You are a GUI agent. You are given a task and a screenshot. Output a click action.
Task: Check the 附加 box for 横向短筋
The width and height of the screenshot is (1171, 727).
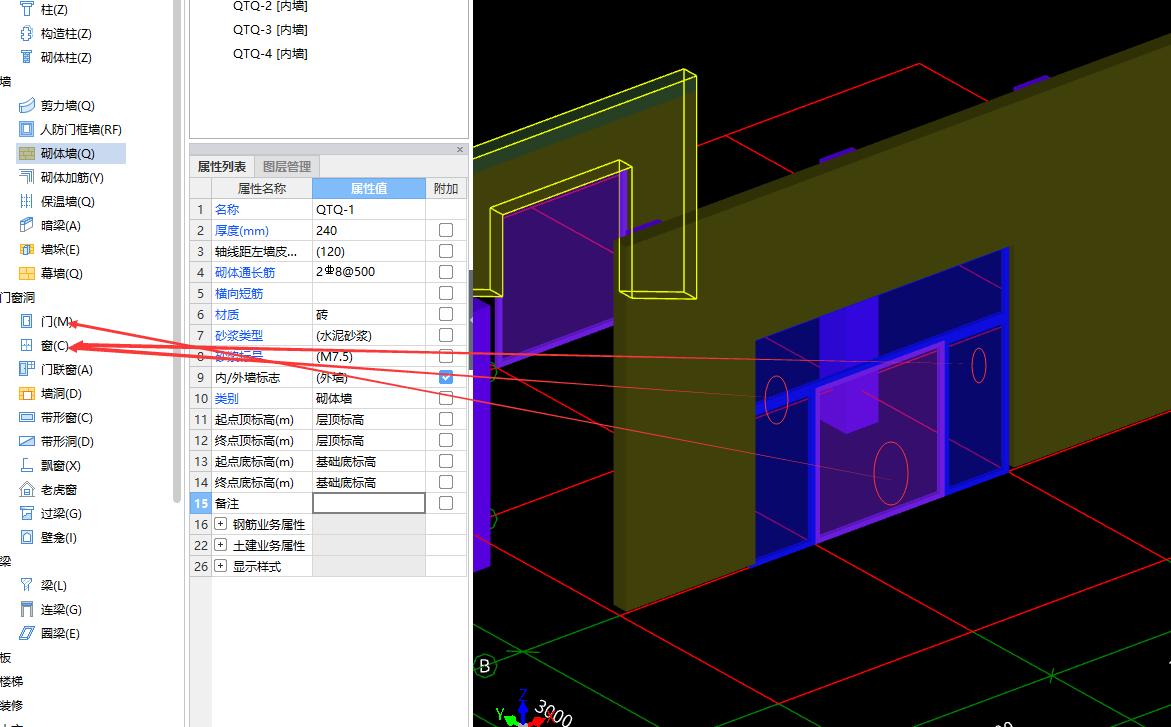(446, 293)
